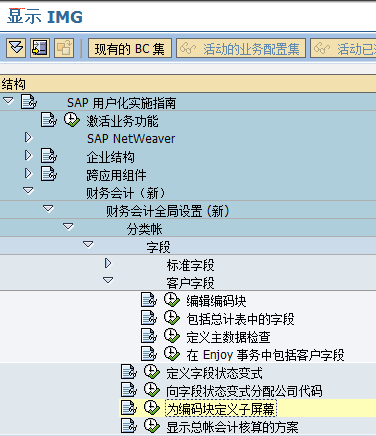
Task: Select 定义主数据检查 entry text
Action: coord(228,337)
